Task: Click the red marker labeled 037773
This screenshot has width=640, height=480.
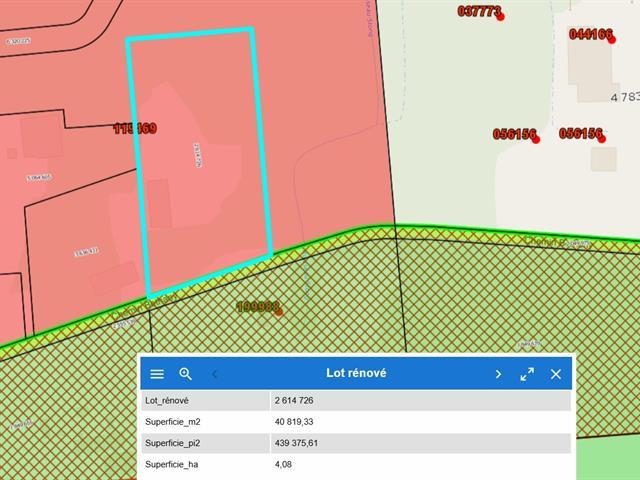Action: (x=500, y=17)
